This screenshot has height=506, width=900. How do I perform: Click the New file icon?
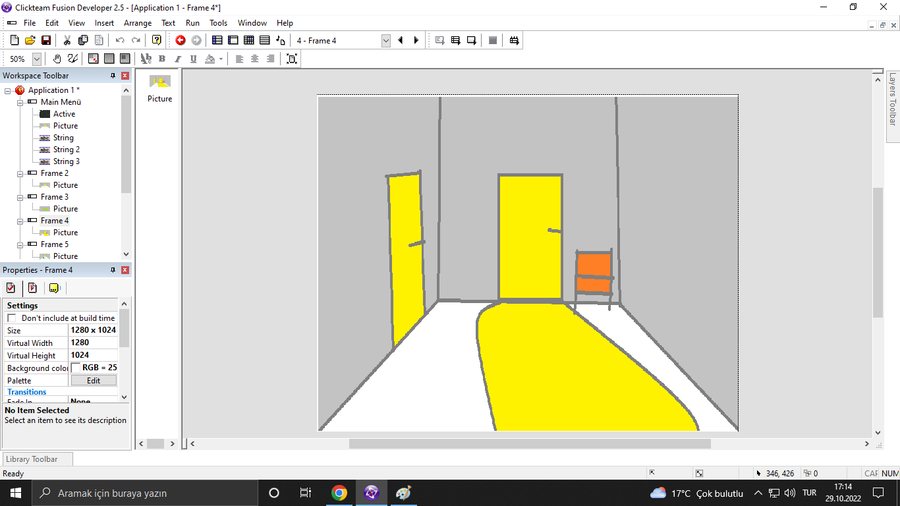[14, 40]
